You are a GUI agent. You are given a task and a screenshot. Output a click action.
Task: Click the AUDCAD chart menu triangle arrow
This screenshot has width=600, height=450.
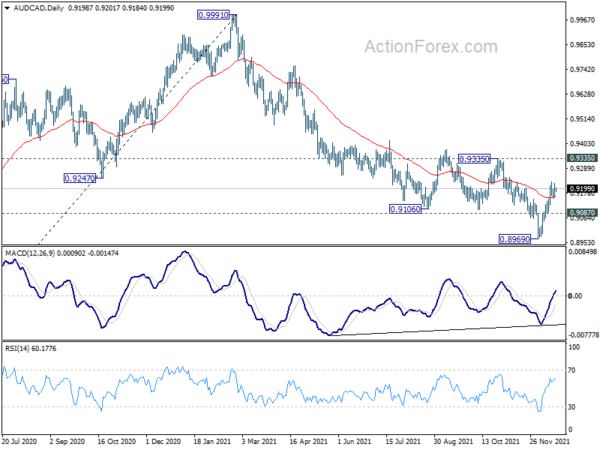click(x=7, y=8)
